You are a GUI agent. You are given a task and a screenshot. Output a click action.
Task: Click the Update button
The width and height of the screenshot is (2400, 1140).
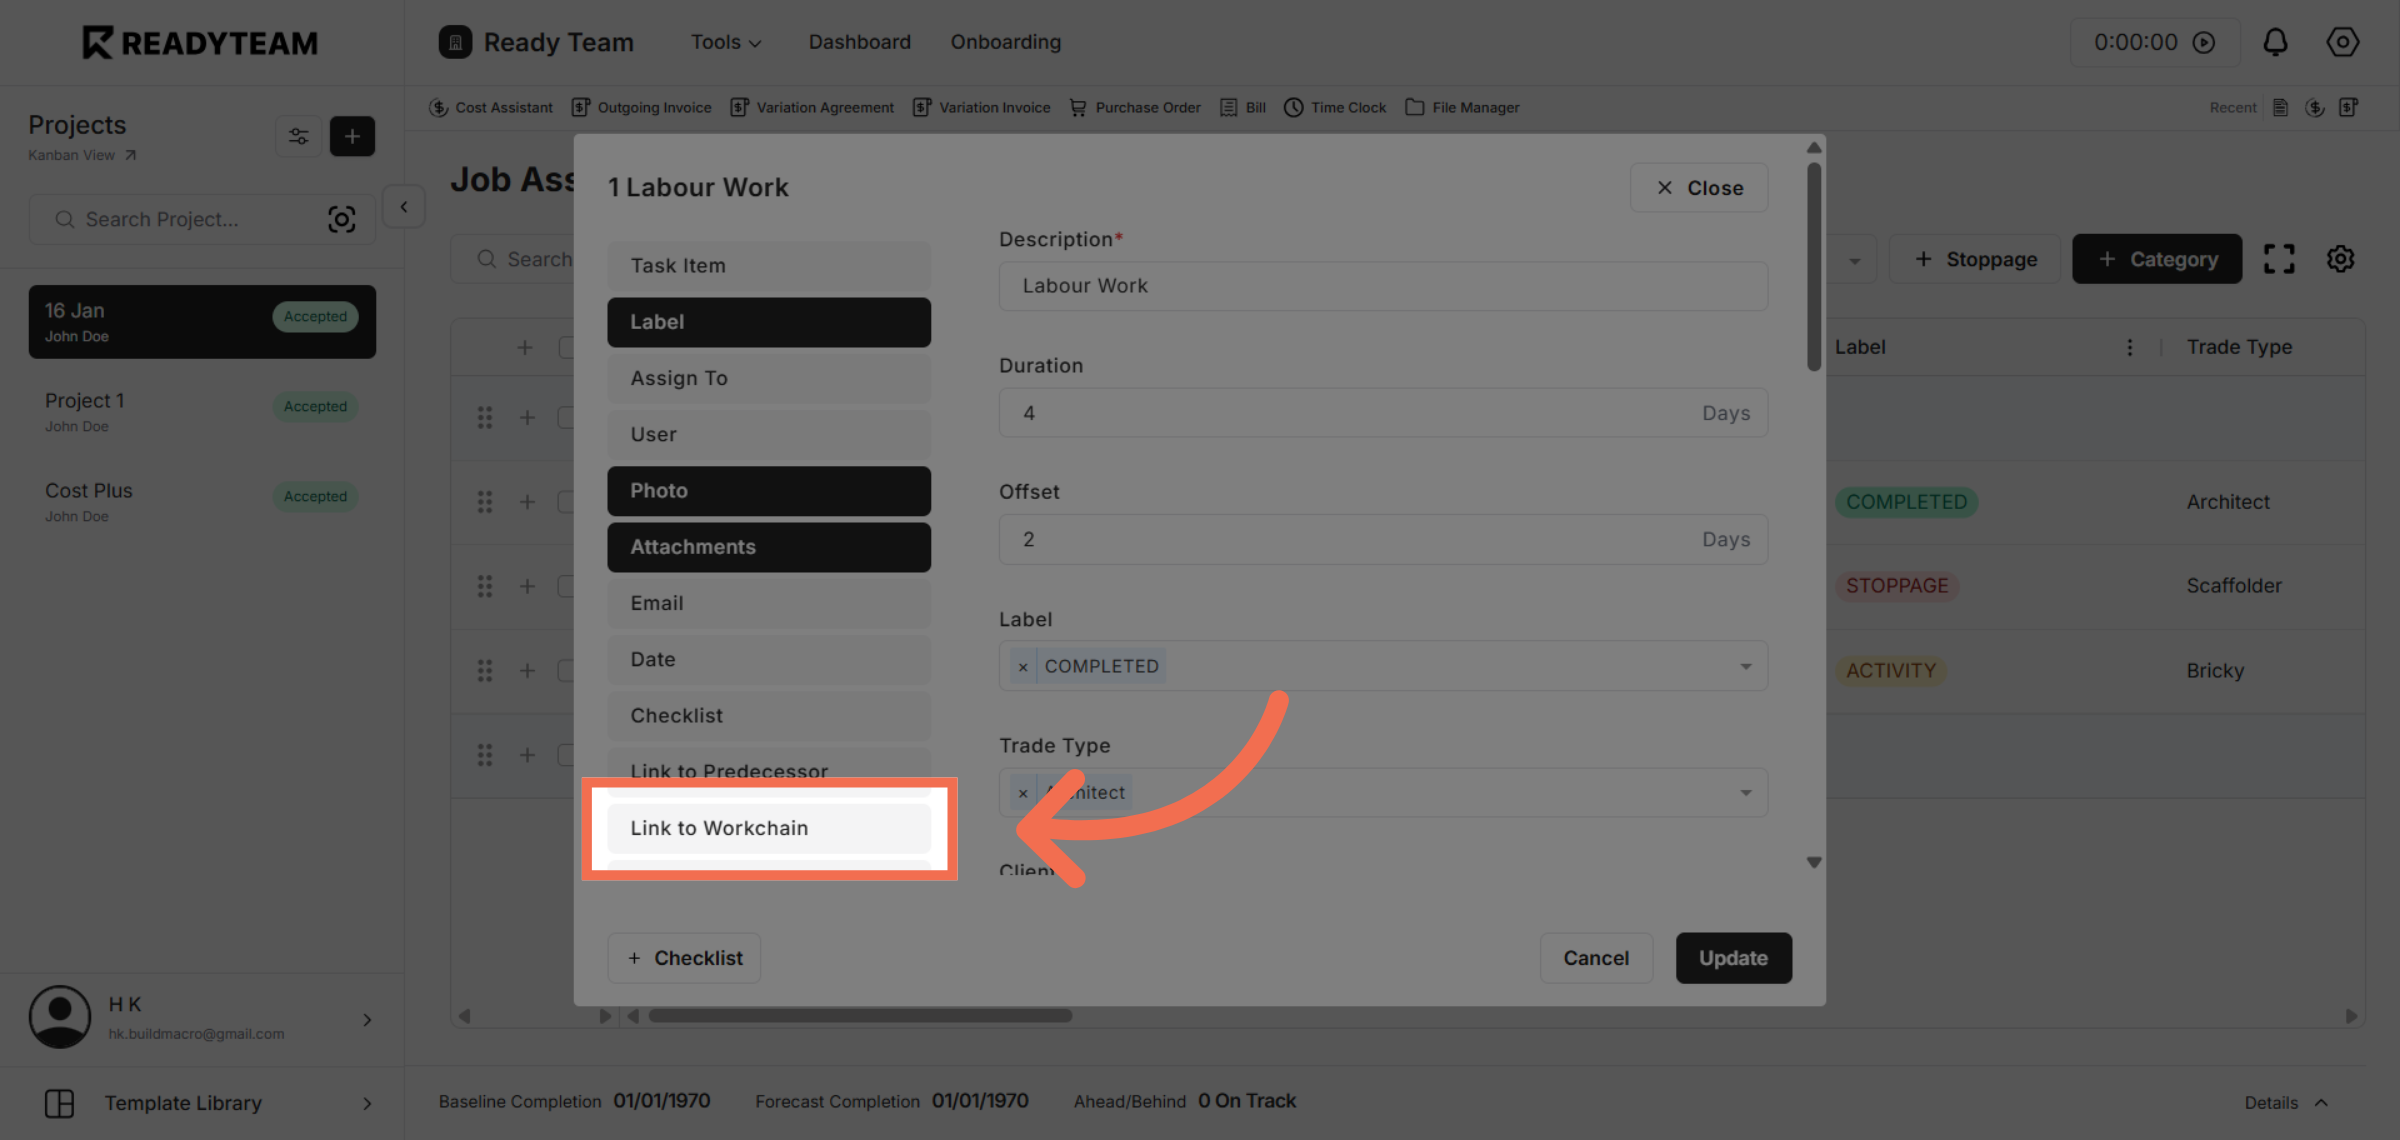pyautogui.click(x=1733, y=957)
